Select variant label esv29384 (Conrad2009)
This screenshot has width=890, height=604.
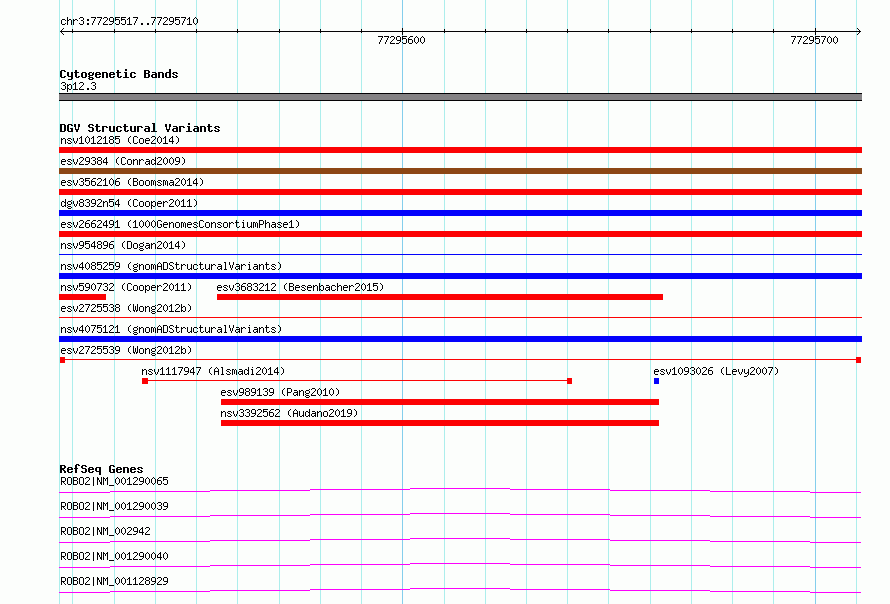pyautogui.click(x=123, y=161)
